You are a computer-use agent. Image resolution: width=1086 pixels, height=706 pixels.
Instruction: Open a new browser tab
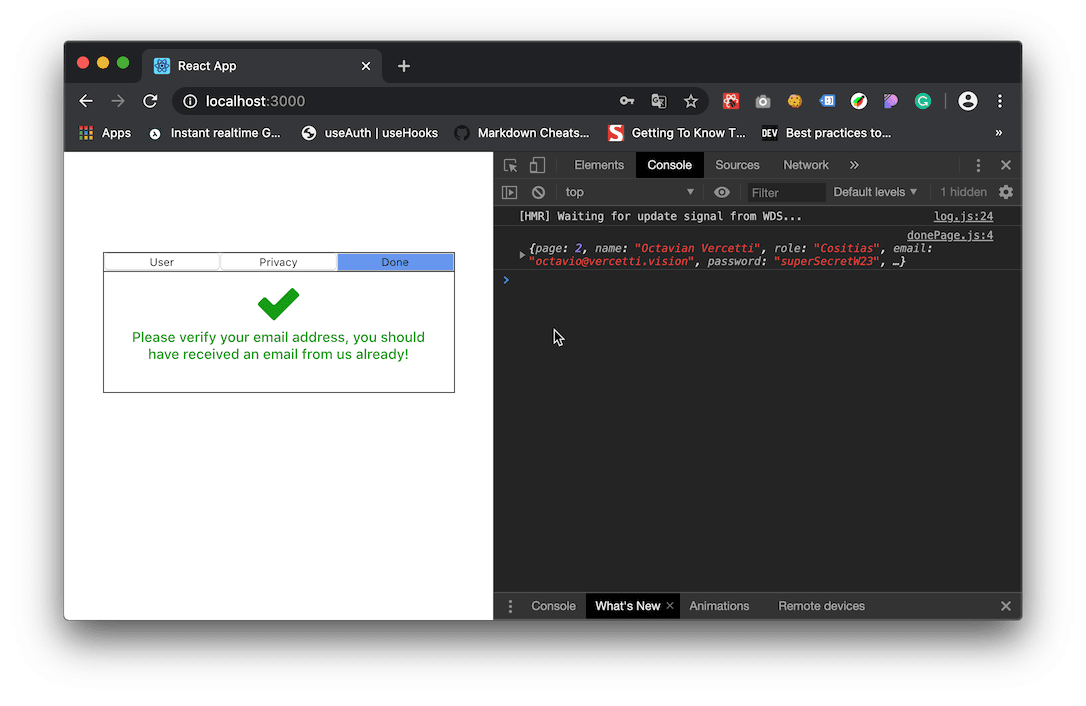[404, 66]
